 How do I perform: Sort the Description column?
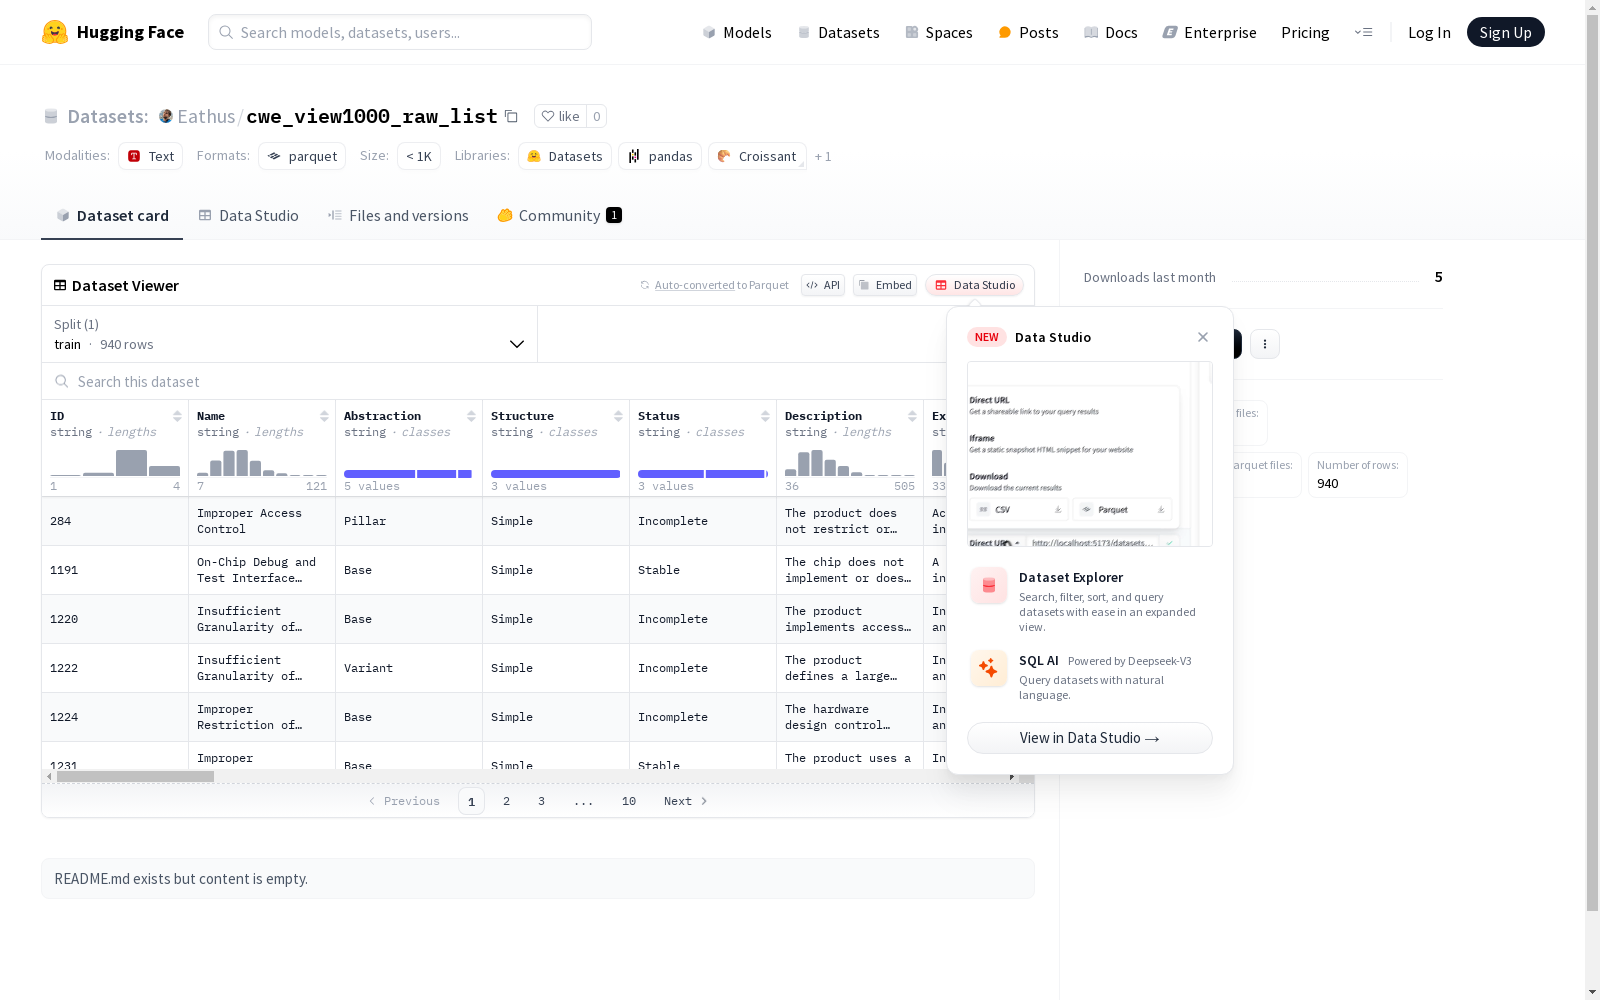(x=912, y=416)
